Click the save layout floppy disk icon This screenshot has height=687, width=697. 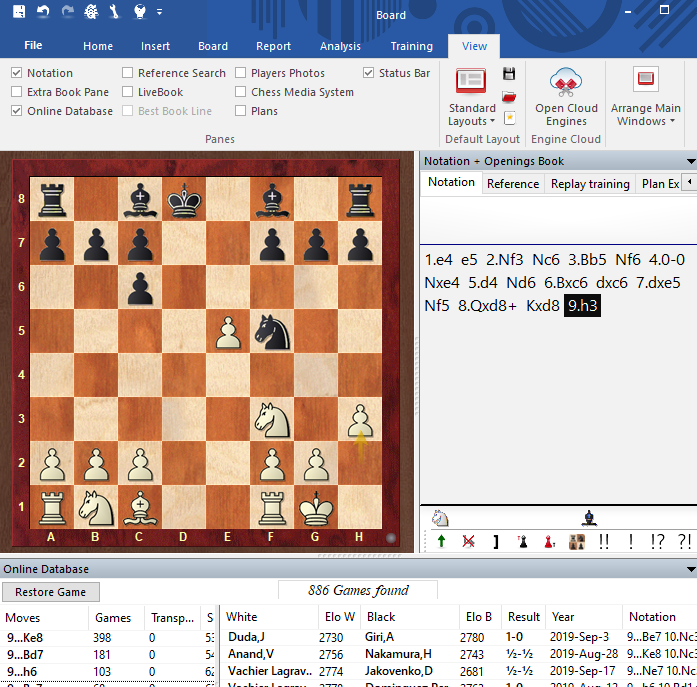point(509,74)
